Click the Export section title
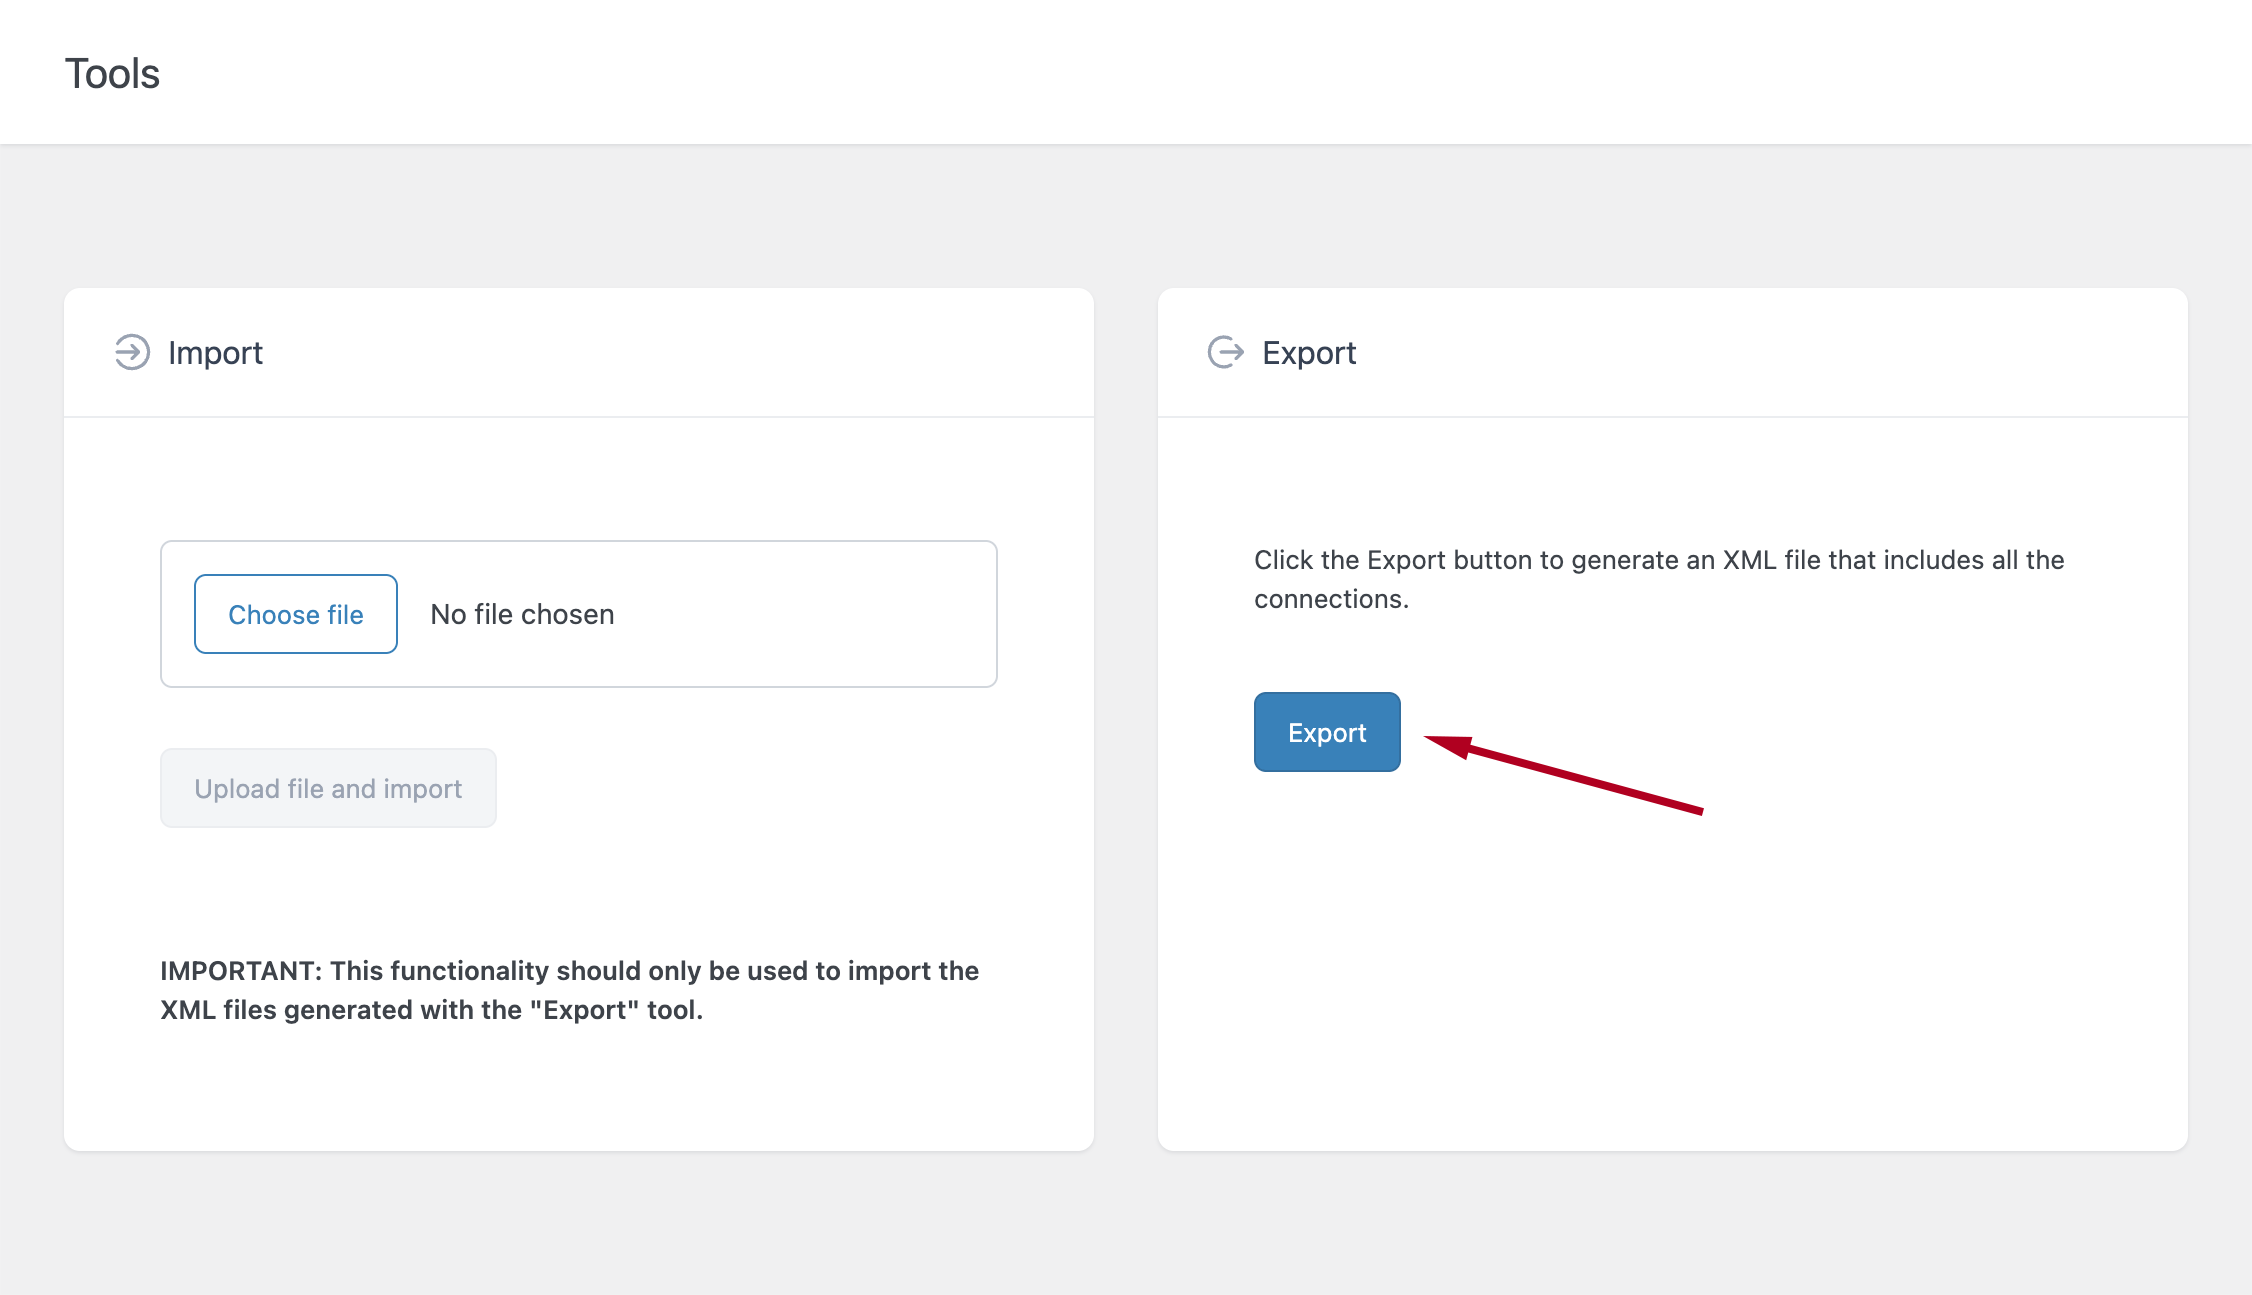The height and width of the screenshot is (1295, 2252). point(1310,352)
